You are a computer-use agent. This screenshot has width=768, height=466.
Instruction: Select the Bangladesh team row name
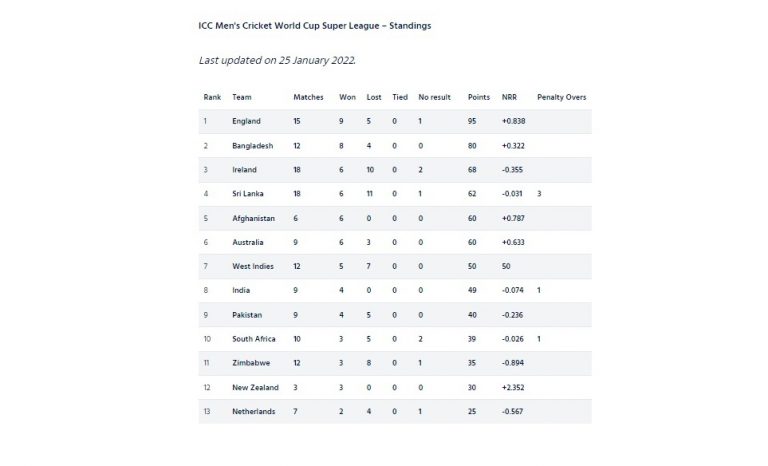(253, 146)
